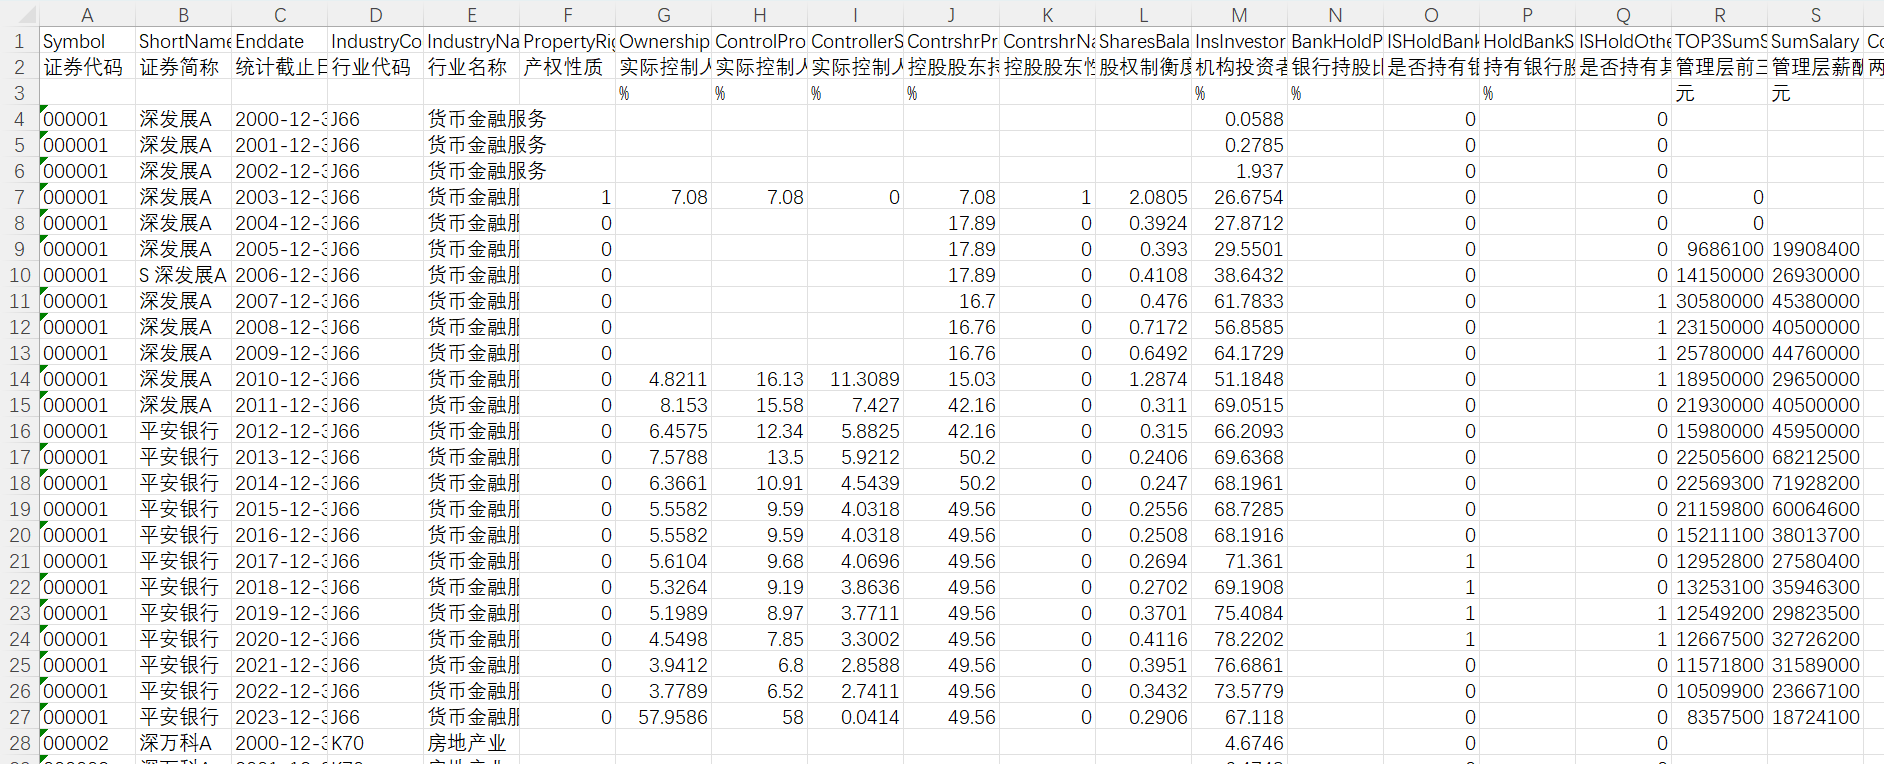Viewport: 1884px width, 764px height.
Task: Select the cell containing S 深发展A
Action: [183, 275]
